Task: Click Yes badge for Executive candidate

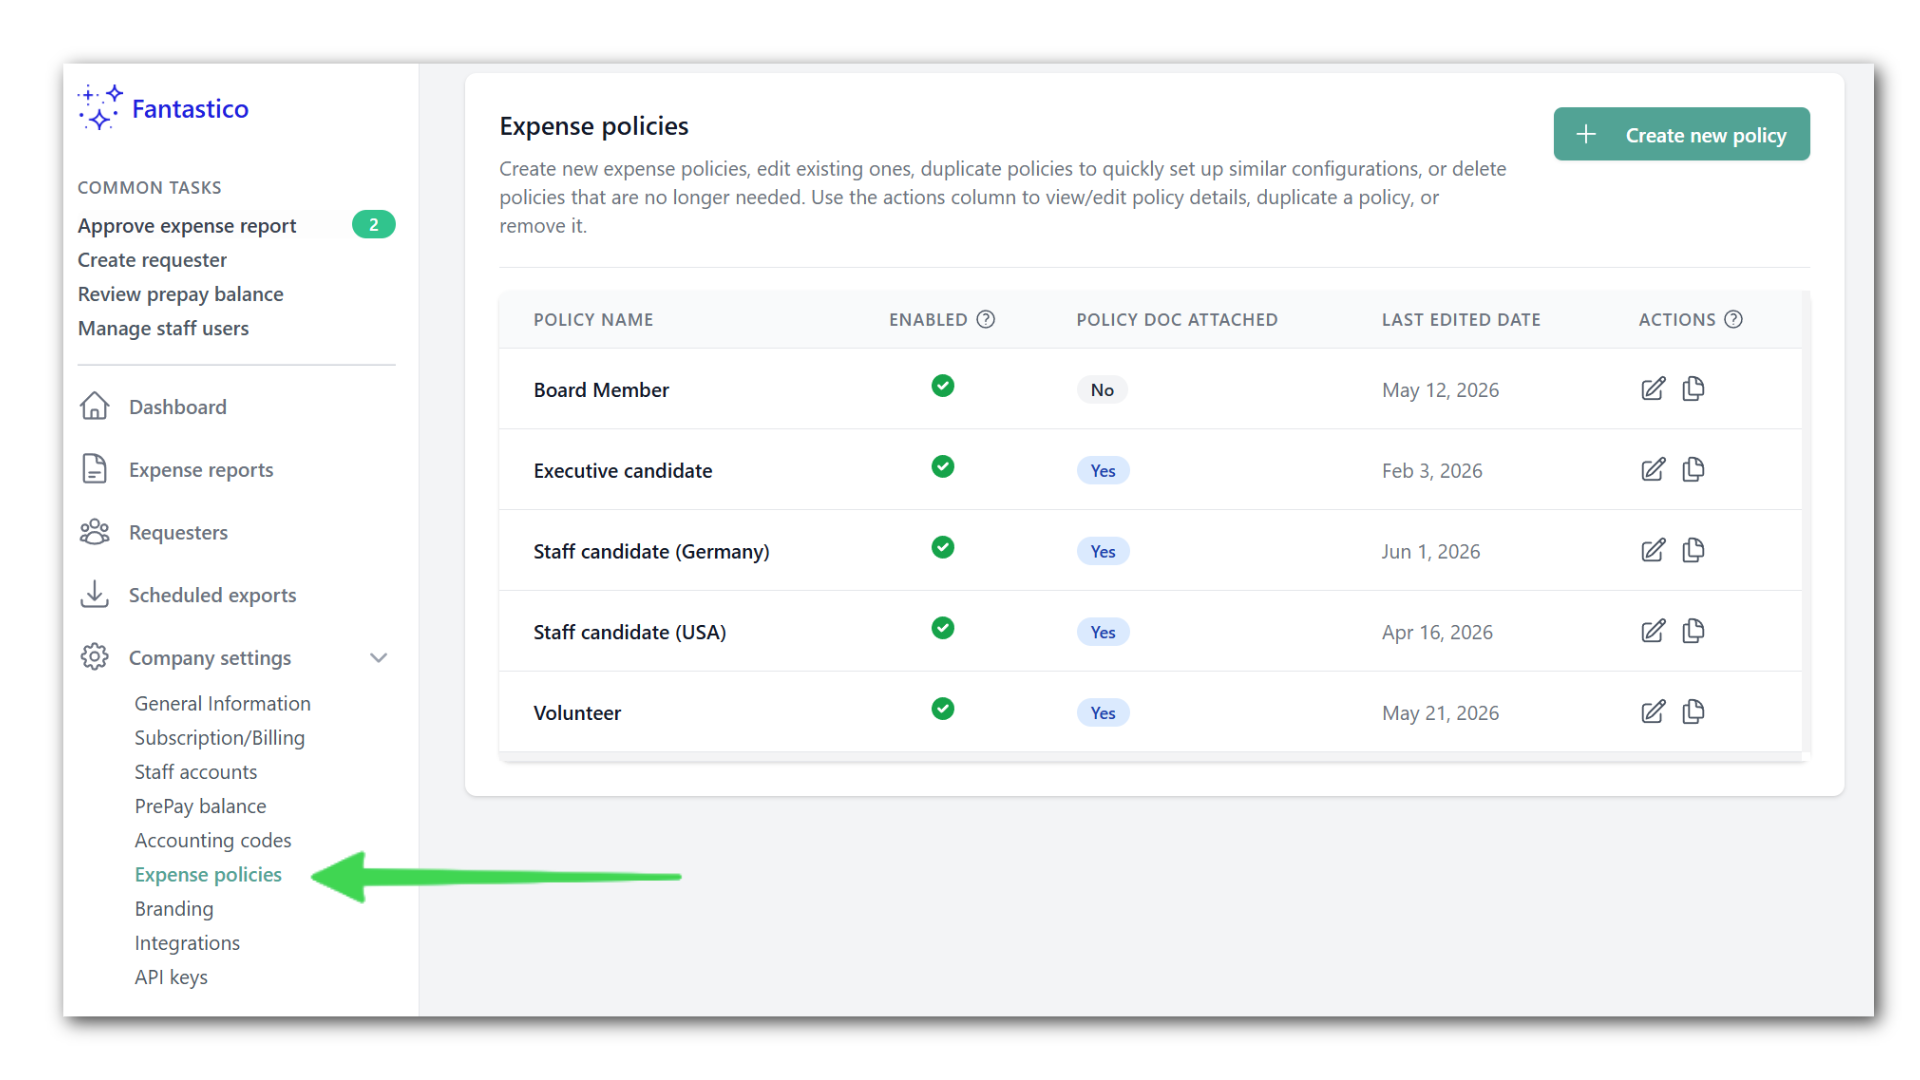Action: pyautogui.click(x=1103, y=471)
